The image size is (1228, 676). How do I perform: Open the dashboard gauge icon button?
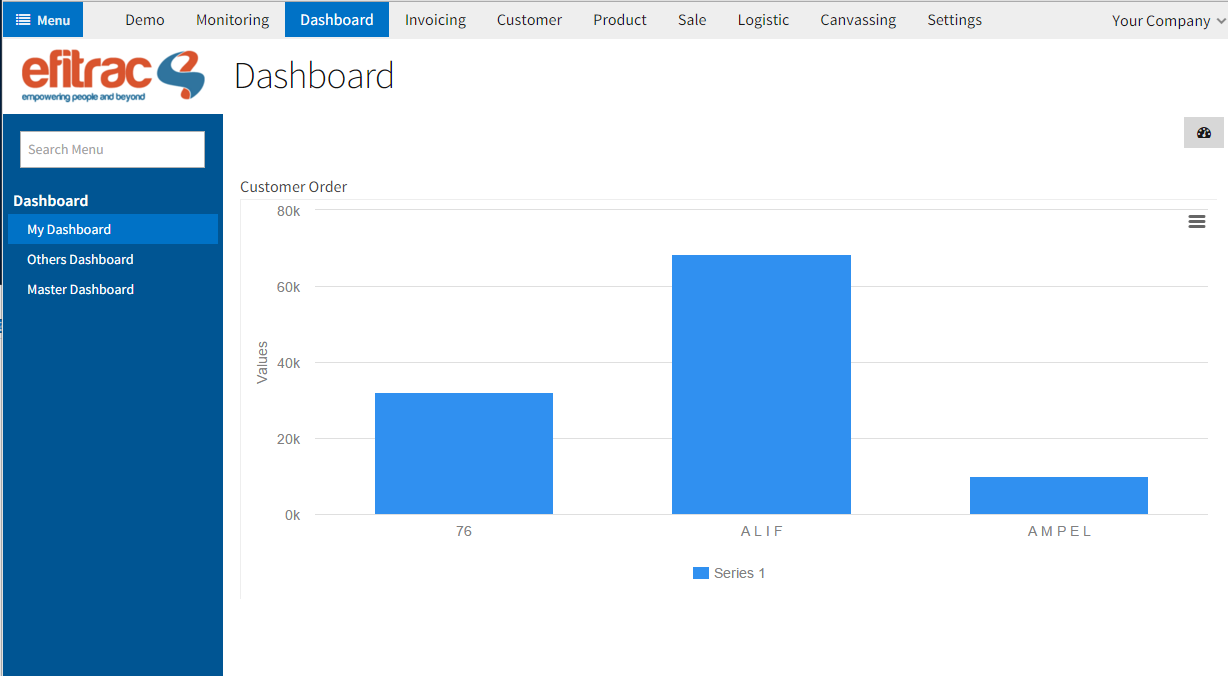pyautogui.click(x=1204, y=133)
